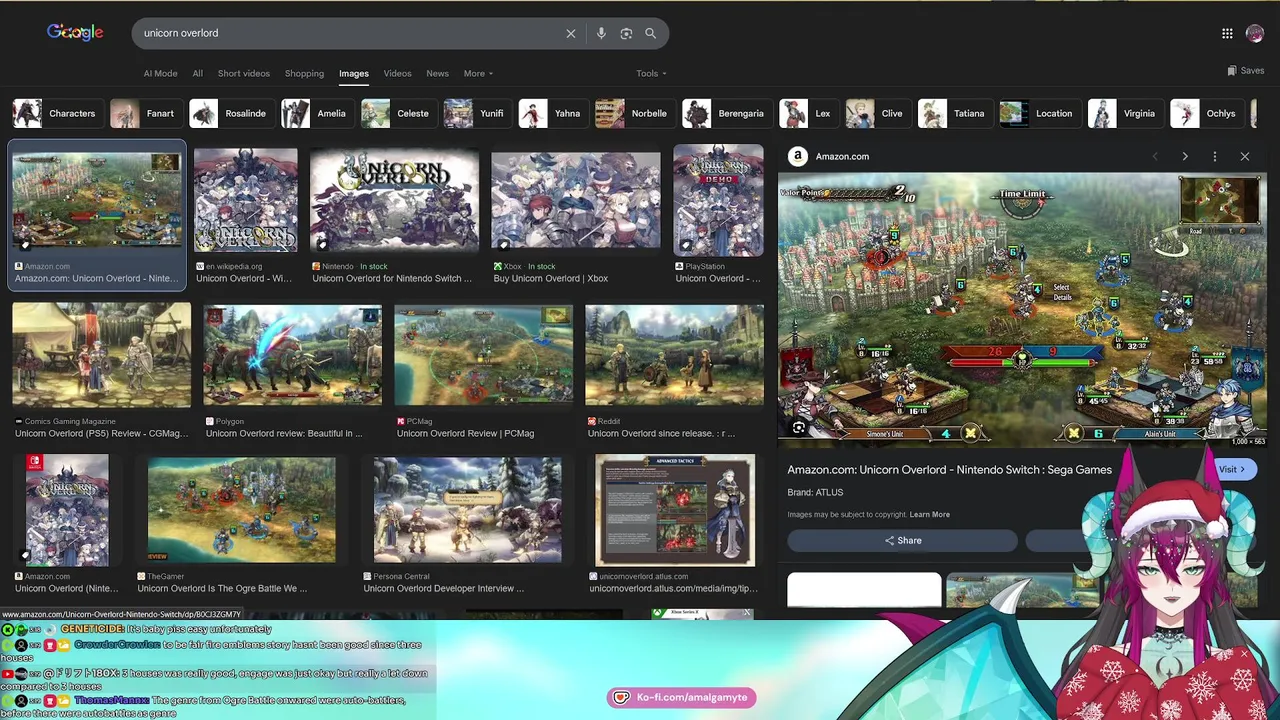Click the magnifier search icon
1280x720 pixels.
(x=650, y=33)
